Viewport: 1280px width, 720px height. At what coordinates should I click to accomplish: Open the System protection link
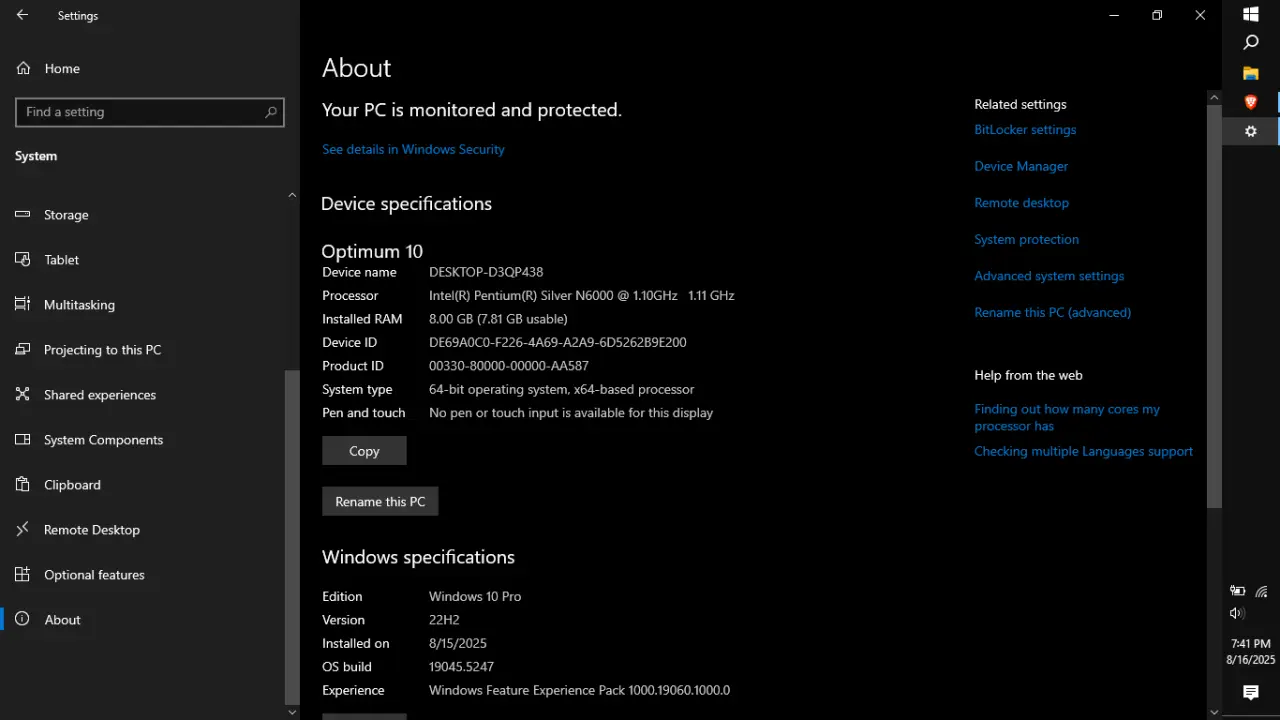(1026, 240)
